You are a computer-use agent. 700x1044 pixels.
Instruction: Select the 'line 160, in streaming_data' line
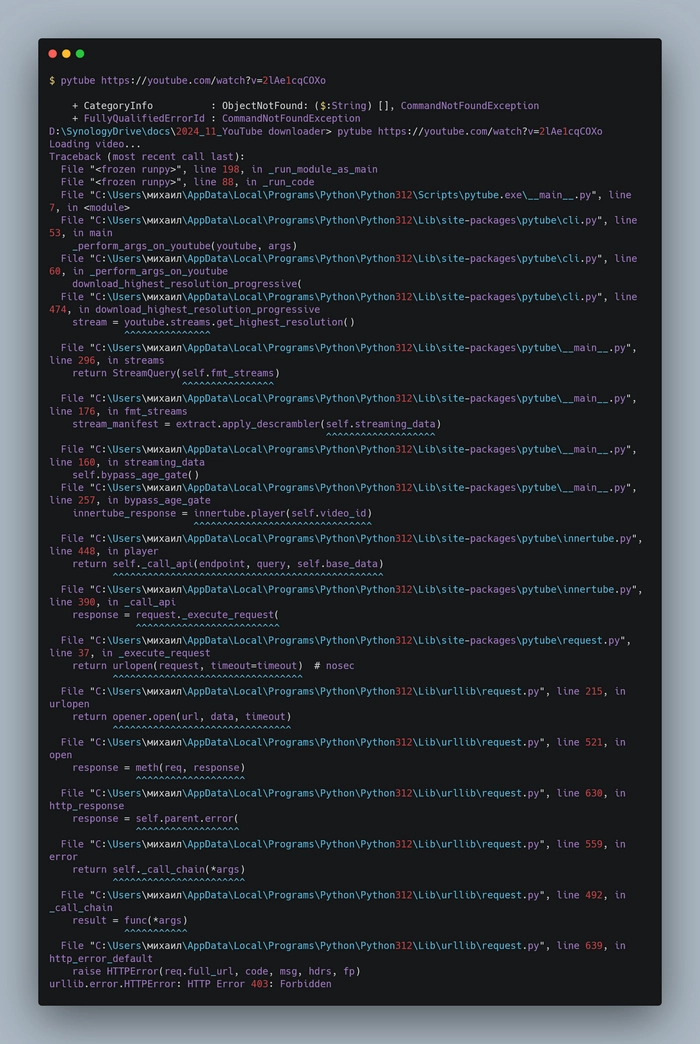tap(127, 462)
